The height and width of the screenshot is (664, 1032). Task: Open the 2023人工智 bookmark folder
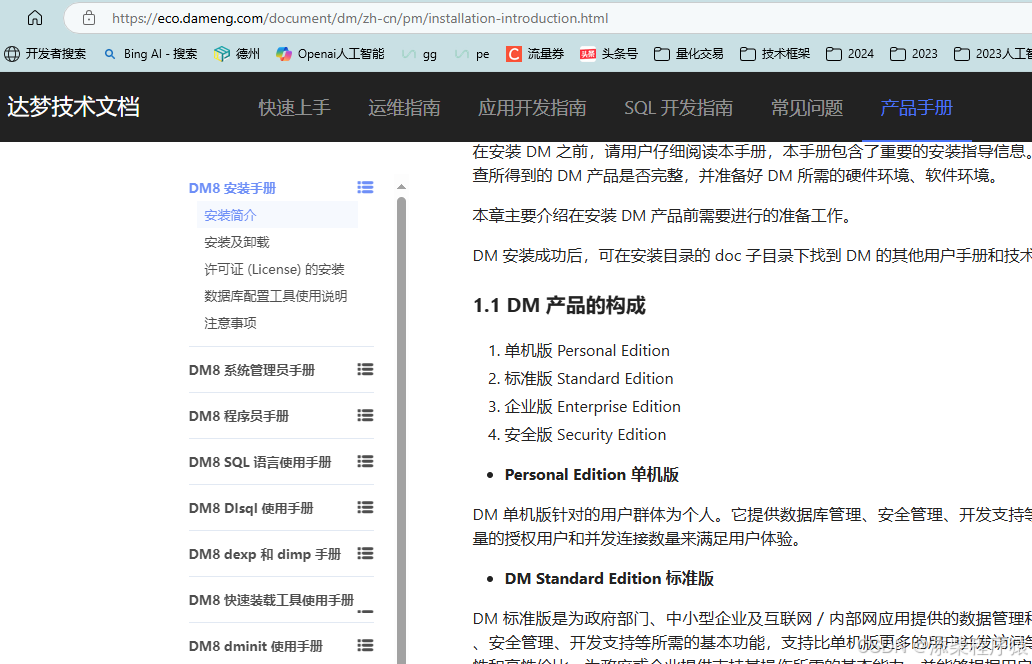[993, 54]
